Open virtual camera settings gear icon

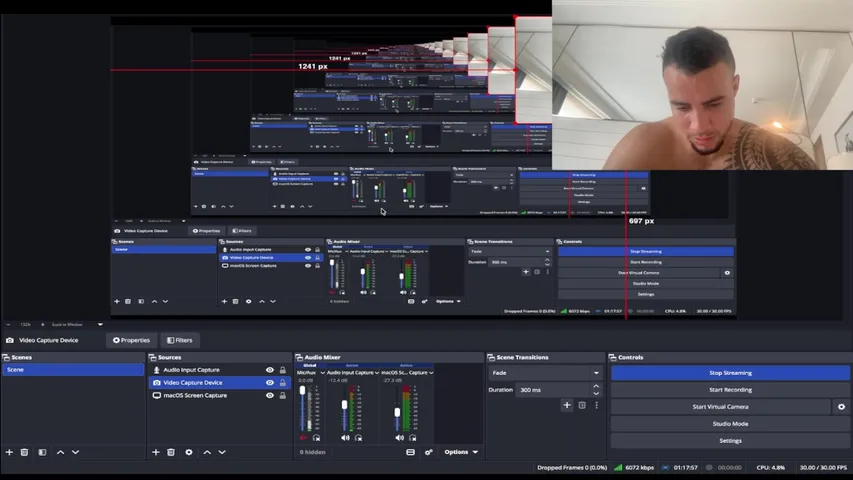coord(842,407)
